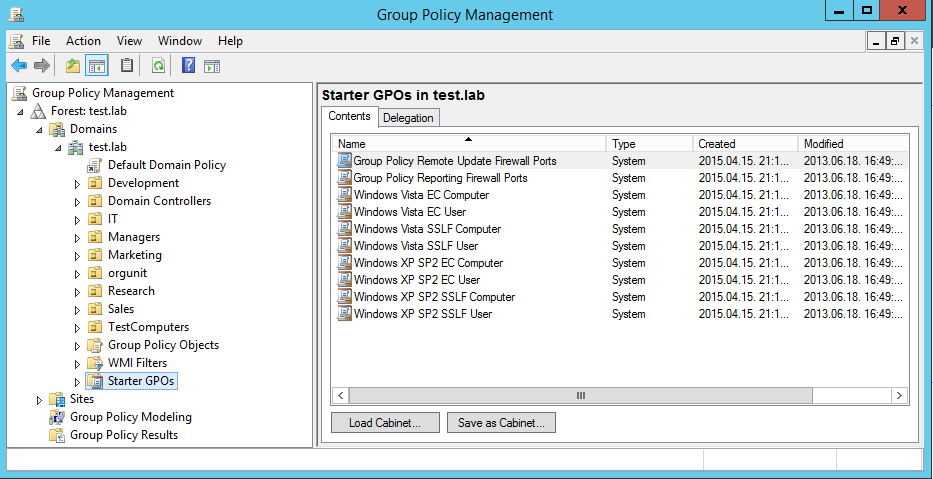Click icon of Windows Vista EC Computer row
The image size is (933, 479).
345,195
